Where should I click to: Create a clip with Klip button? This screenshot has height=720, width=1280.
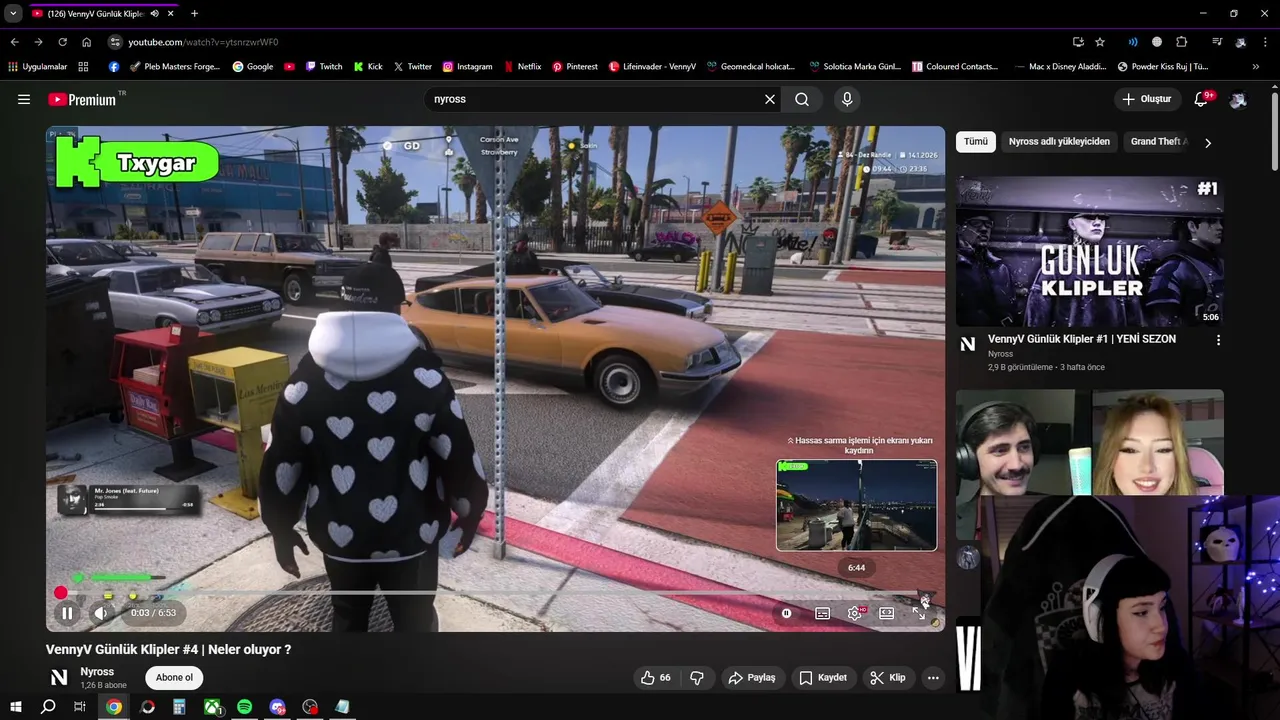(x=888, y=677)
